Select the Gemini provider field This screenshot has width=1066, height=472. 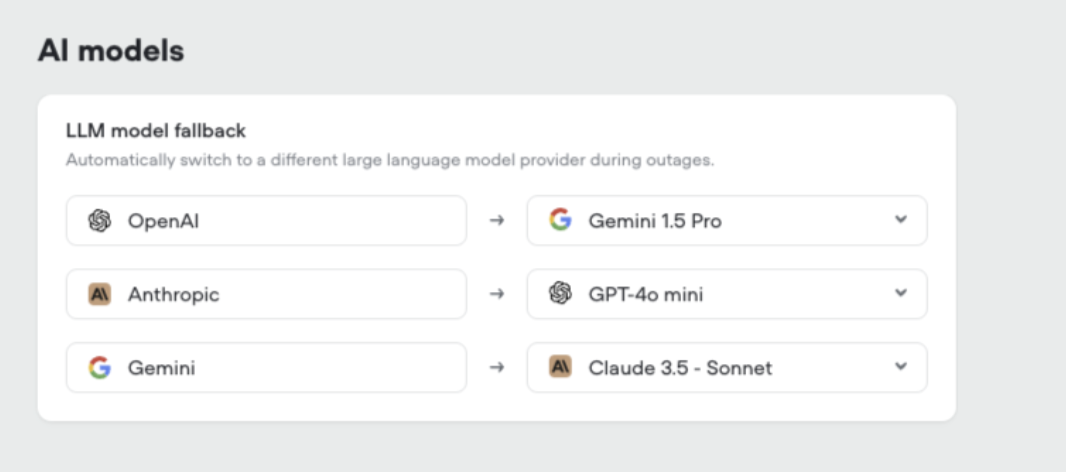tap(266, 368)
